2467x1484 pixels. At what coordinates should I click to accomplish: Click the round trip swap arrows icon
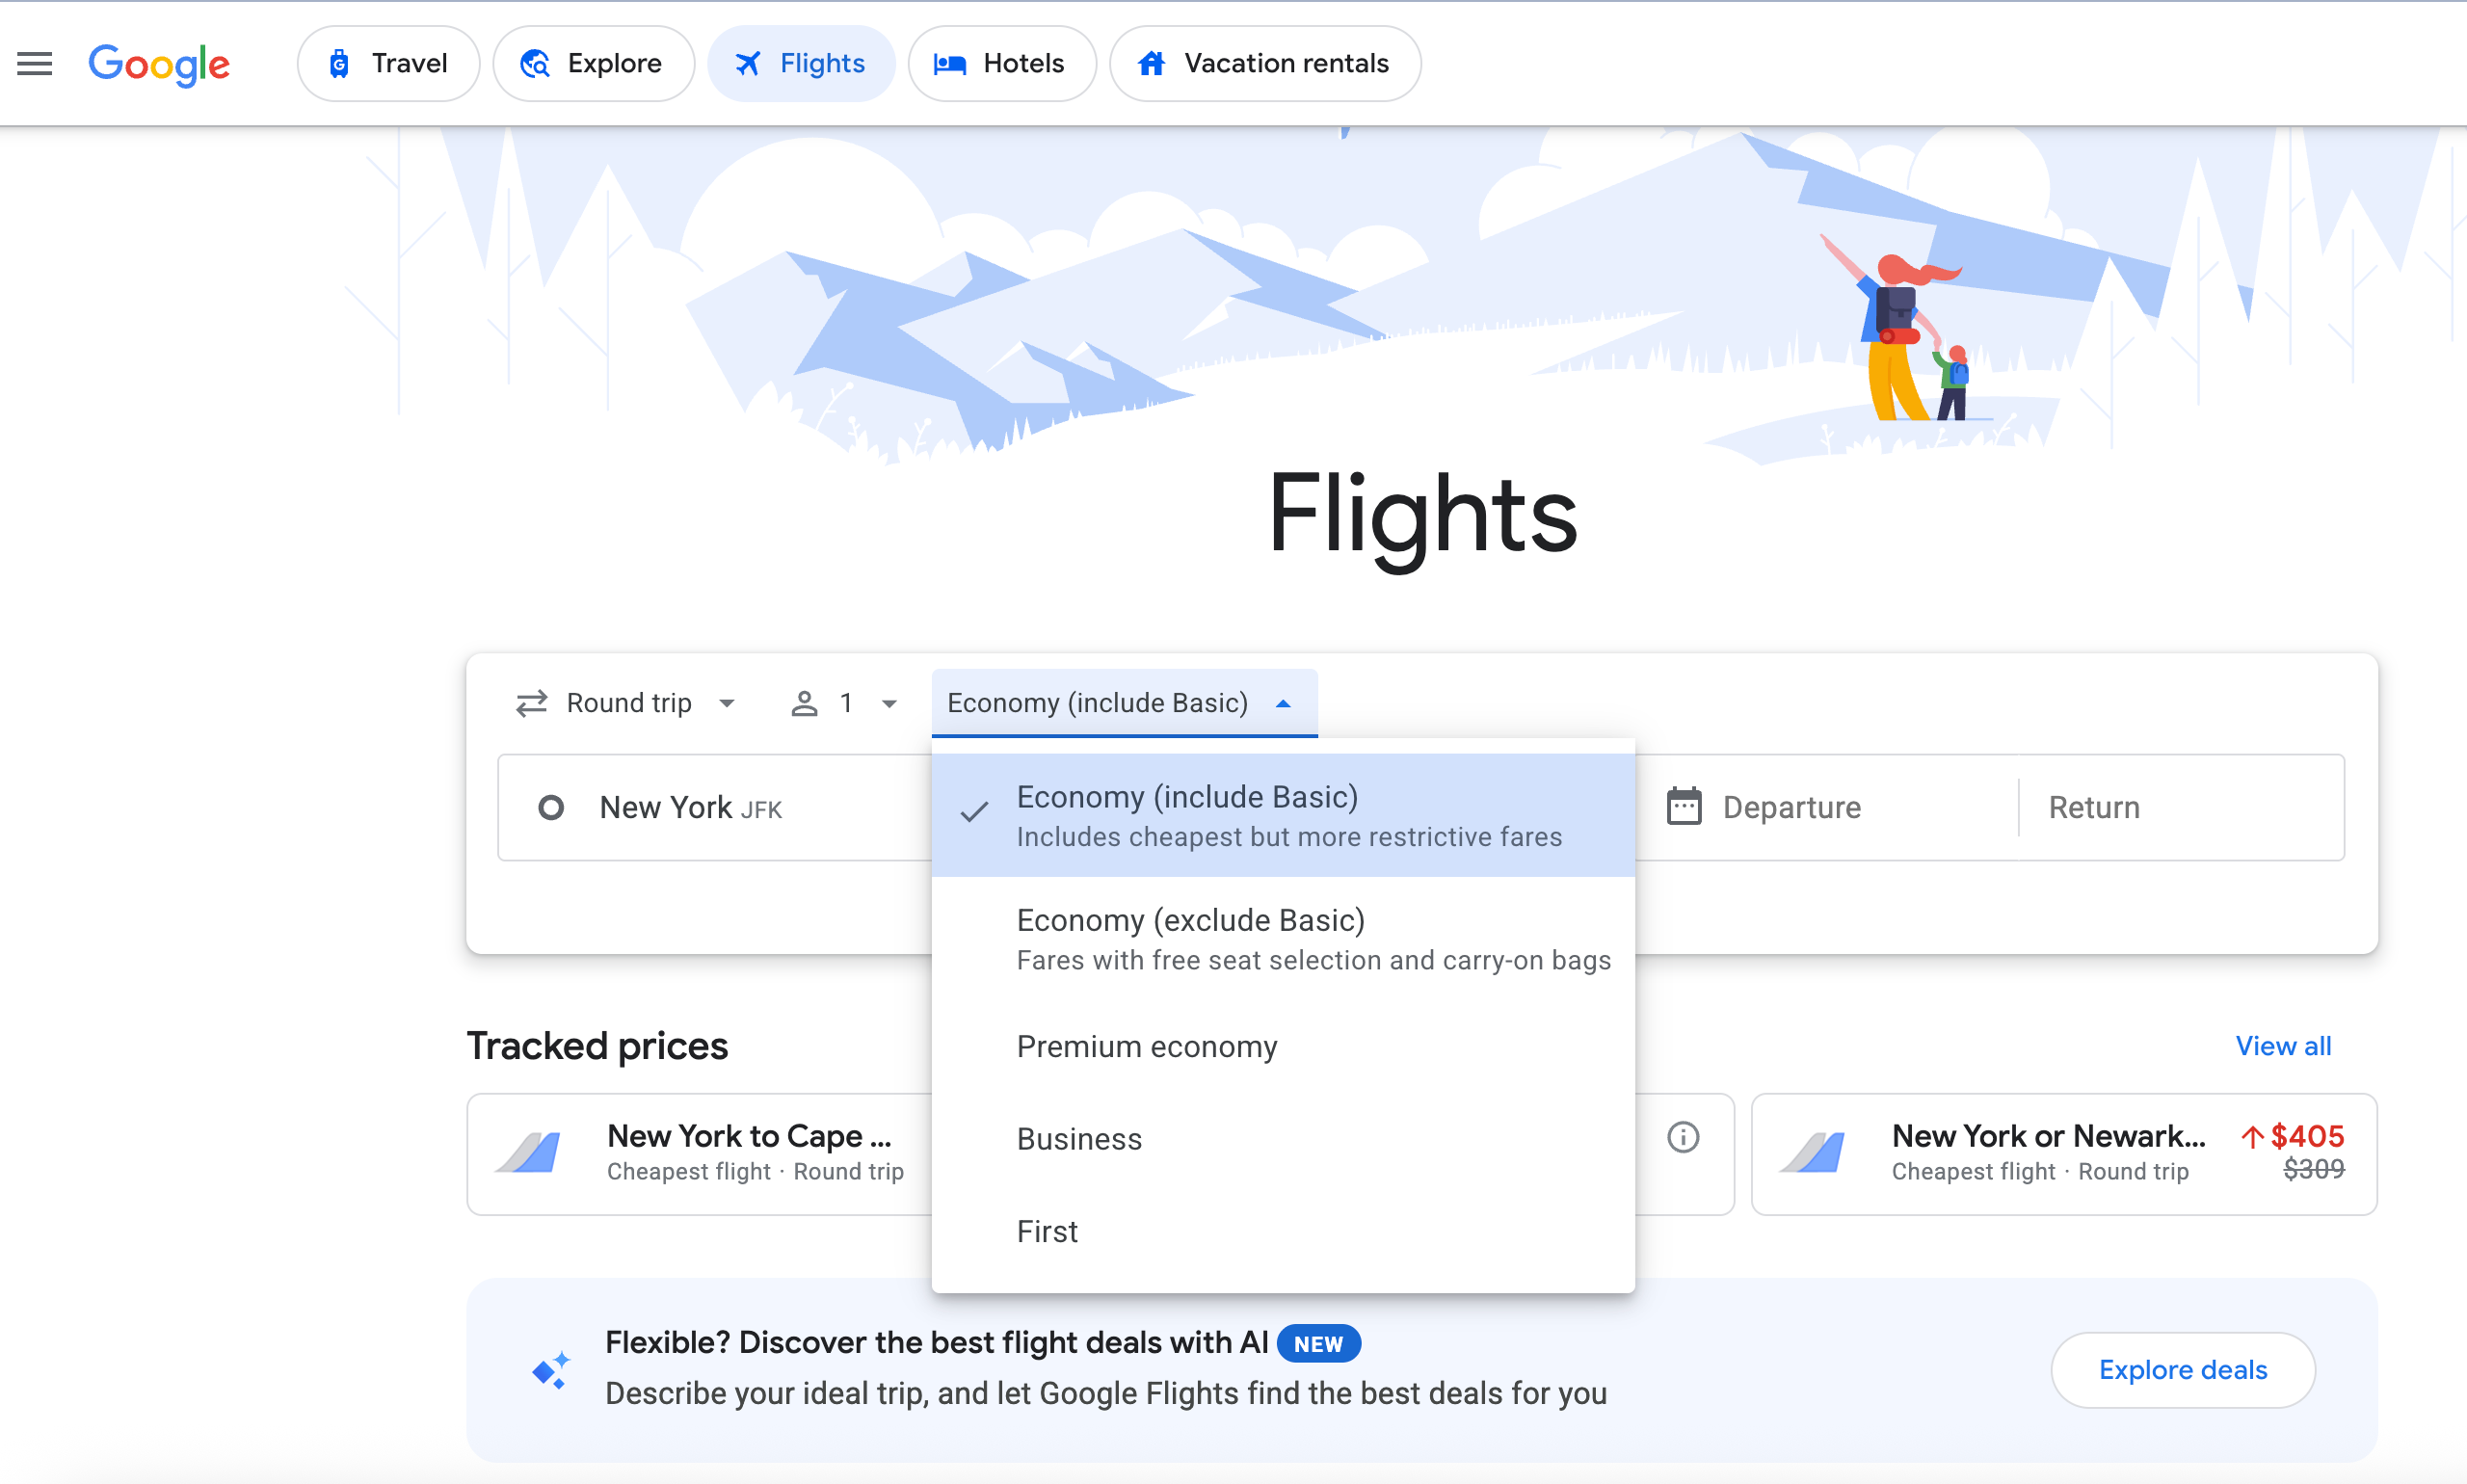point(531,703)
